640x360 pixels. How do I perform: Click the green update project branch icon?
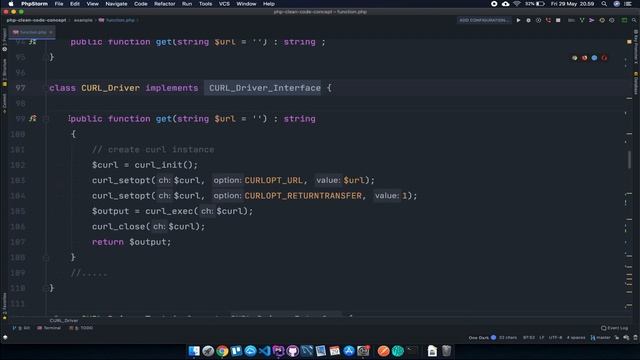click(582, 20)
